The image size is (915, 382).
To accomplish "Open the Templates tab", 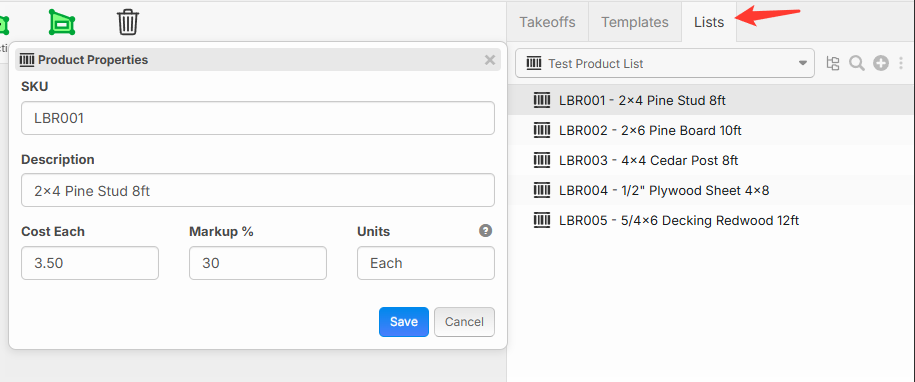I will click(x=635, y=22).
